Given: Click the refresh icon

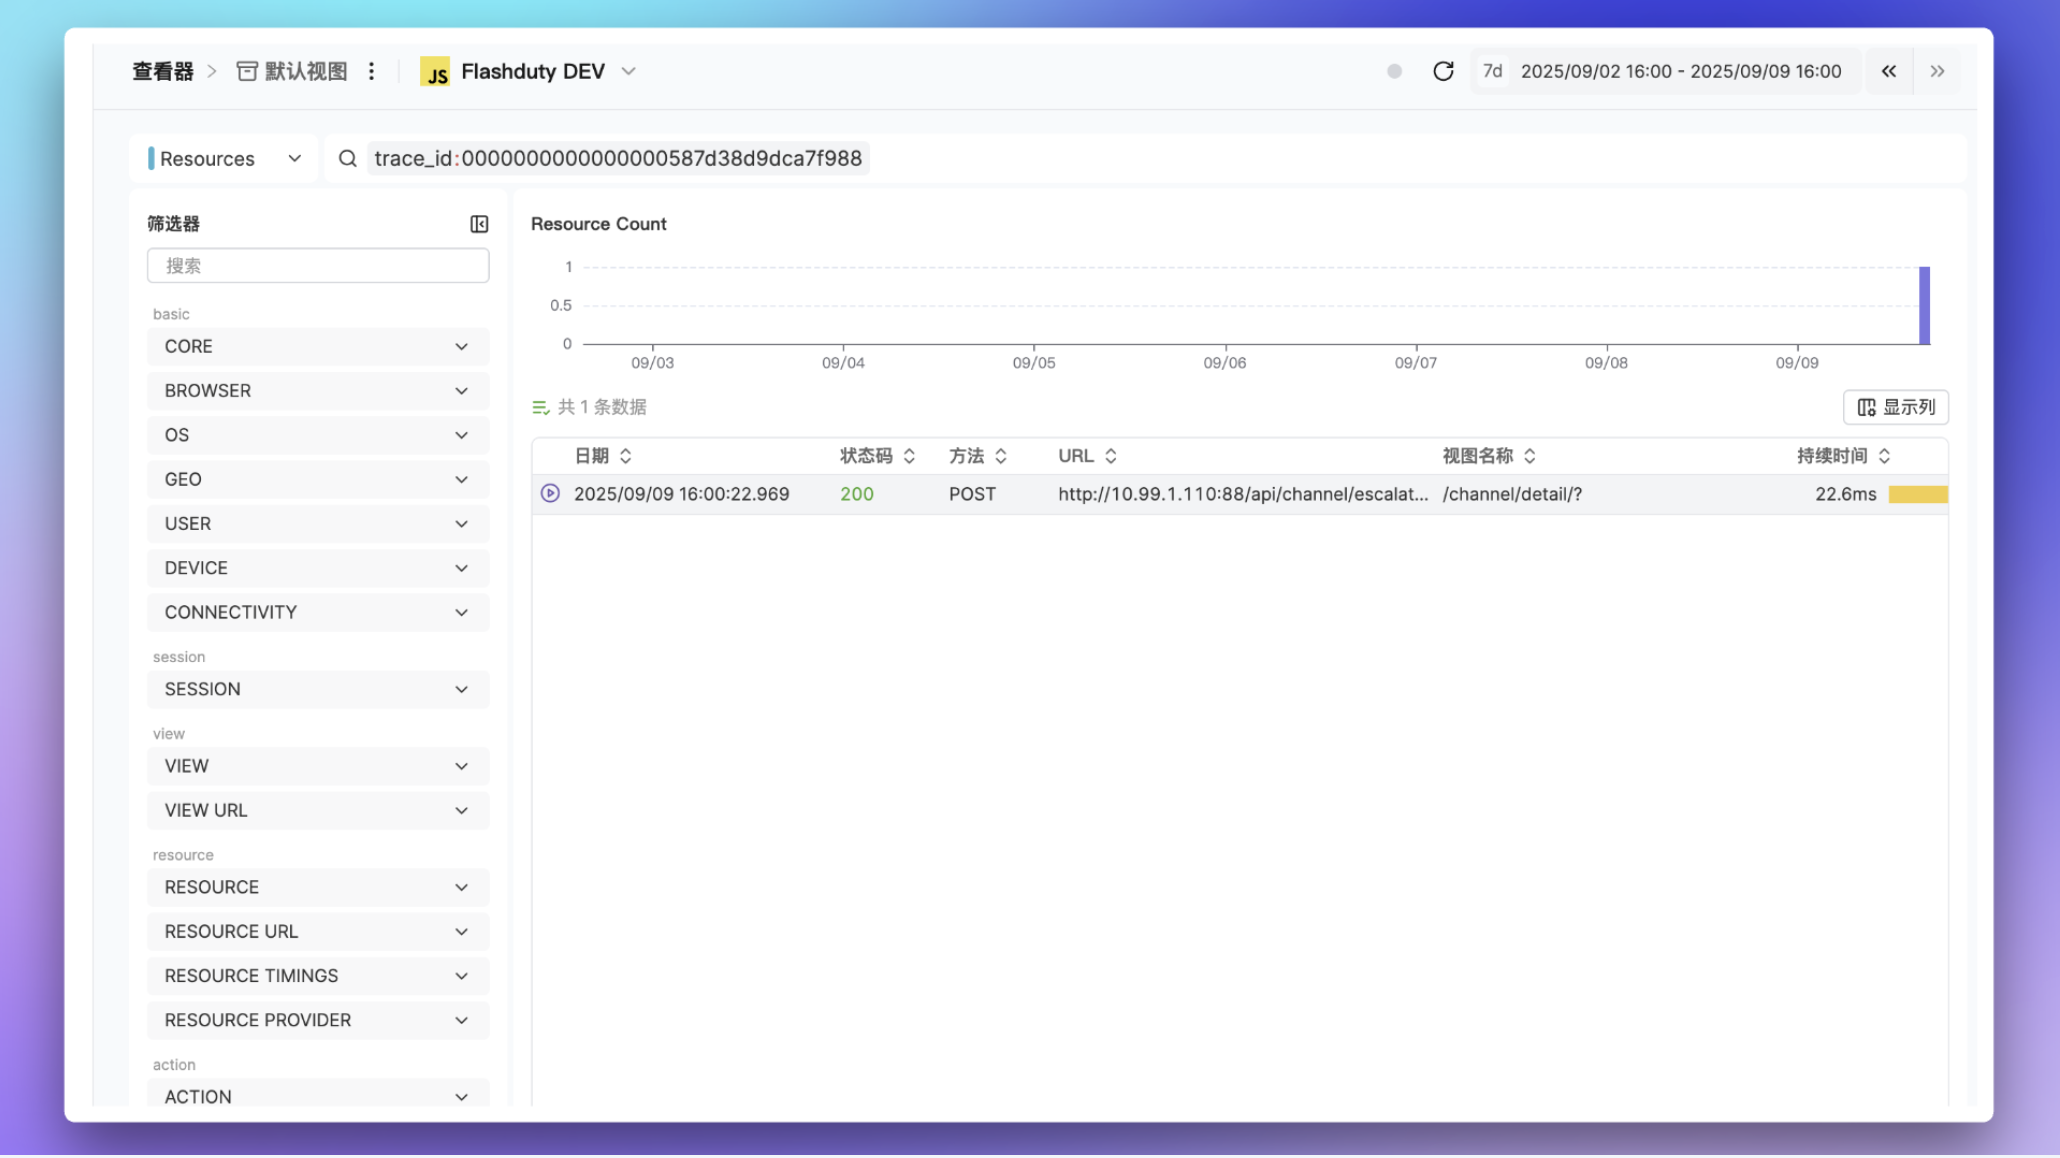Looking at the screenshot, I should click(x=1442, y=71).
